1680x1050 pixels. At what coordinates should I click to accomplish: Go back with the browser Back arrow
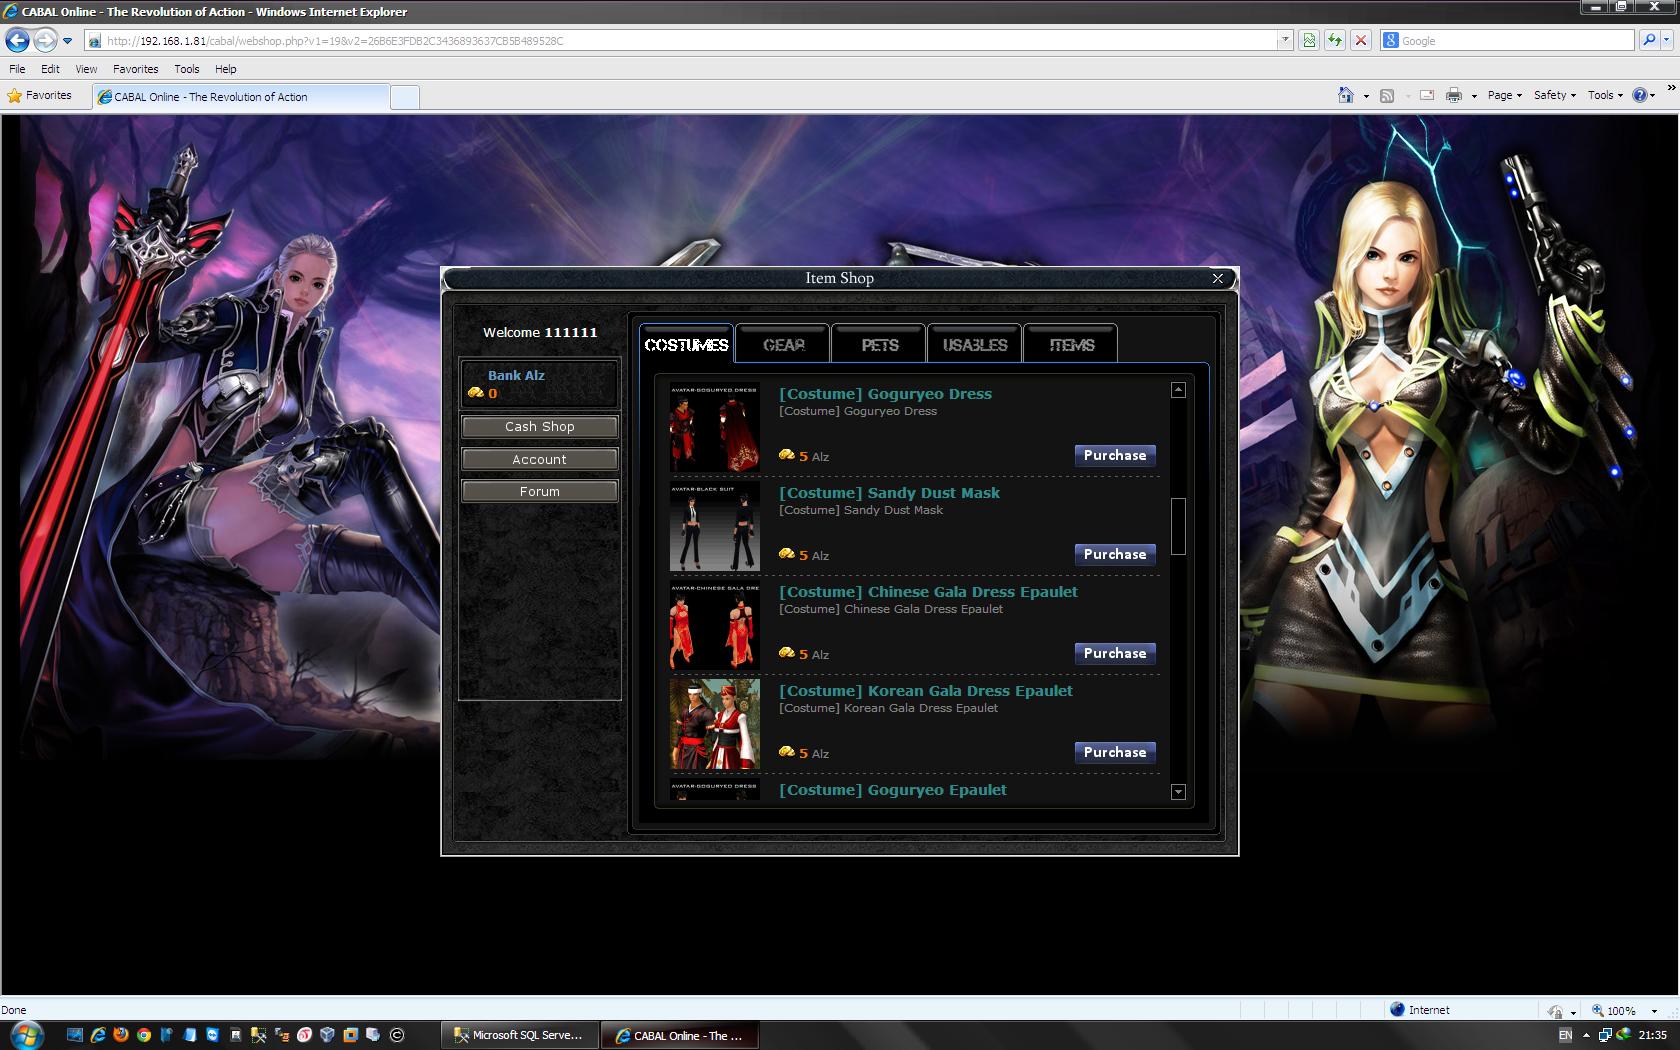[17, 40]
